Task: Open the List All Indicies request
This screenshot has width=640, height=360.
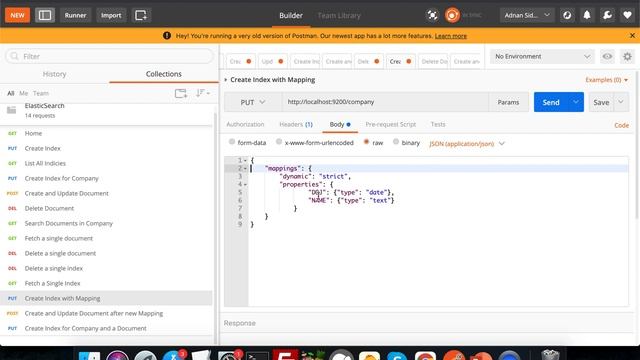Action: pos(106,163)
